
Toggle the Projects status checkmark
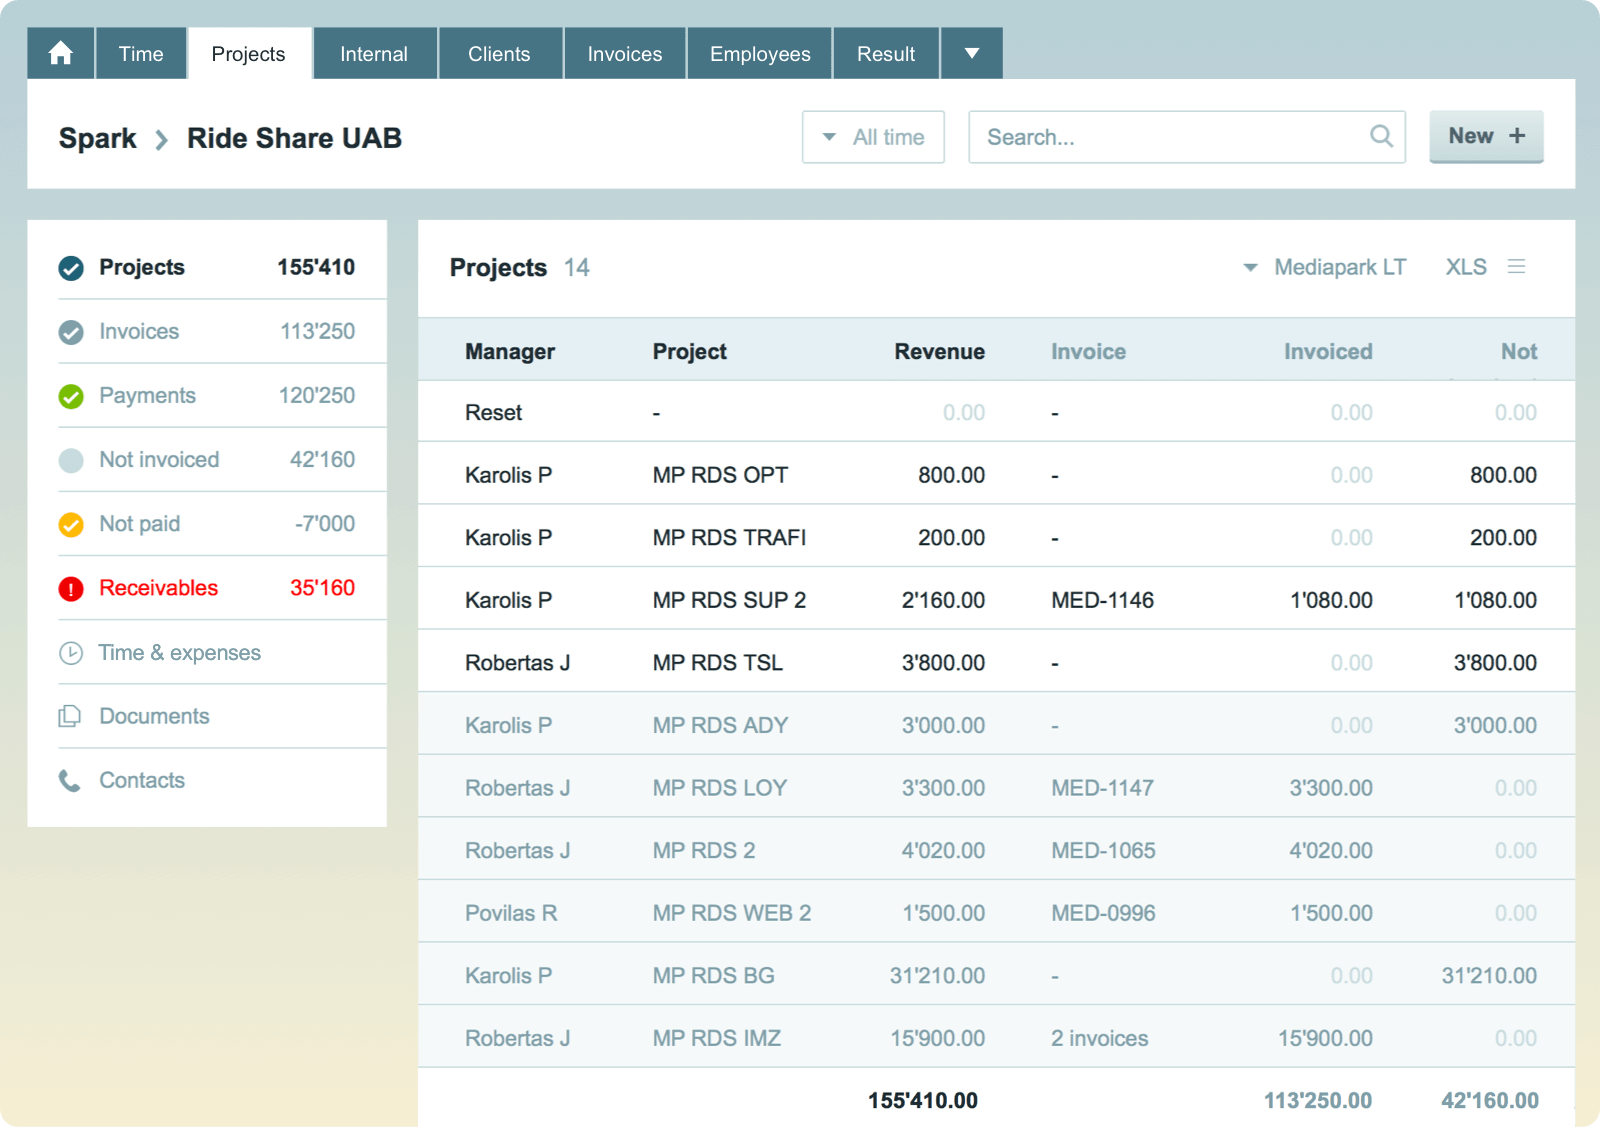pos(70,267)
